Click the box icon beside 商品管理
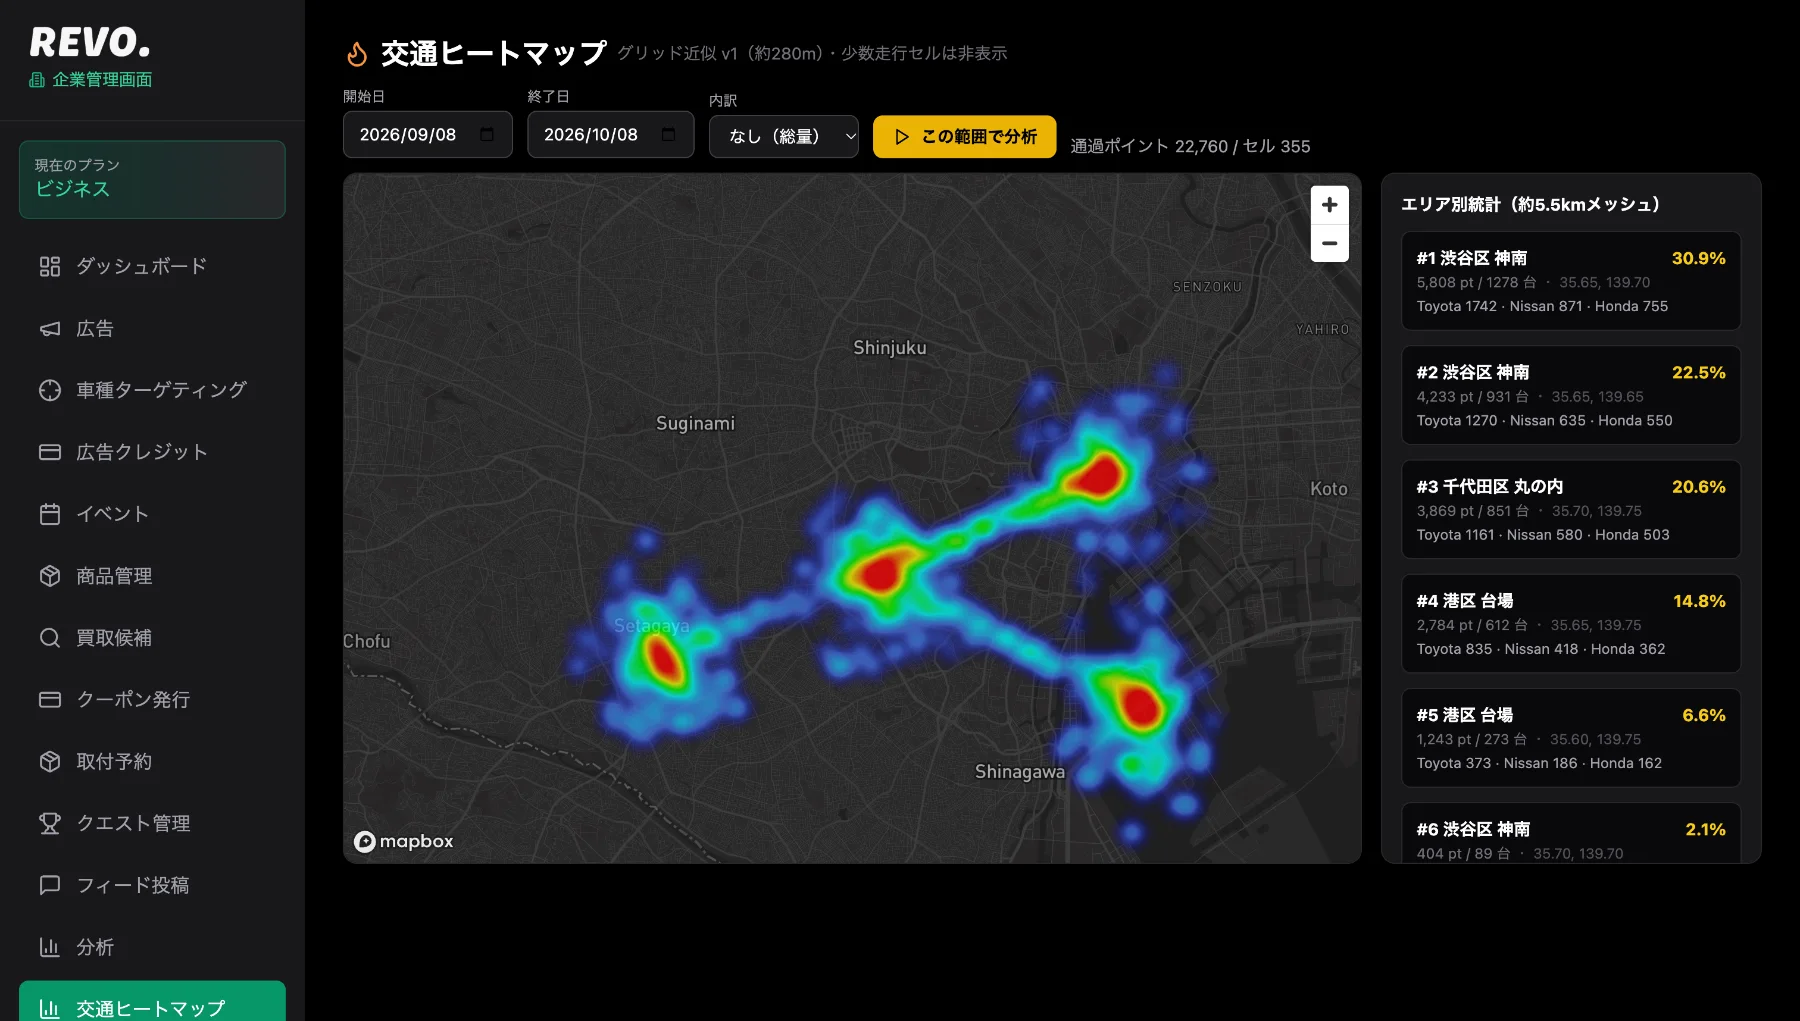Viewport: 1800px width, 1021px height. [x=50, y=576]
